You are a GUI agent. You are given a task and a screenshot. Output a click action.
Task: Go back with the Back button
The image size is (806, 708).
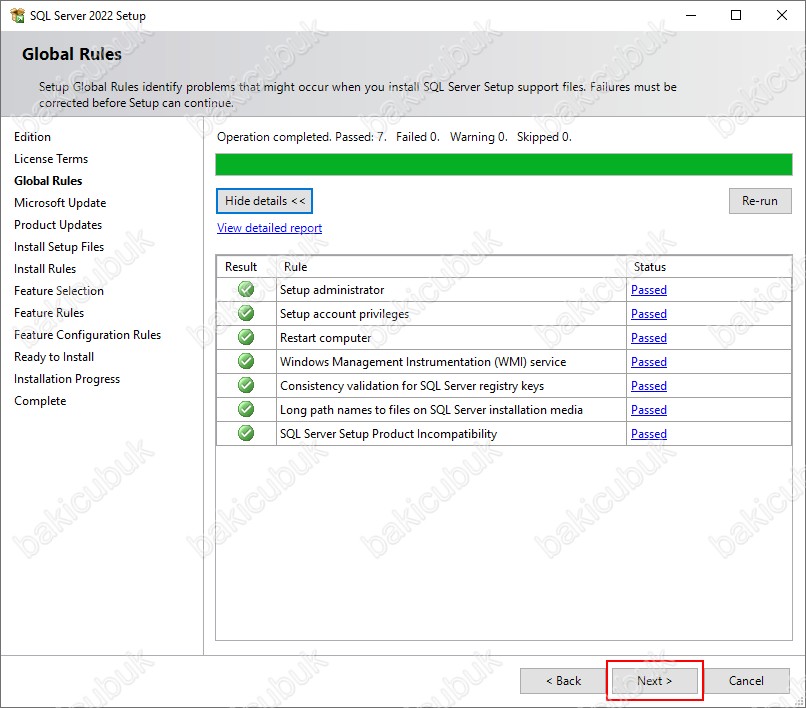pos(563,681)
